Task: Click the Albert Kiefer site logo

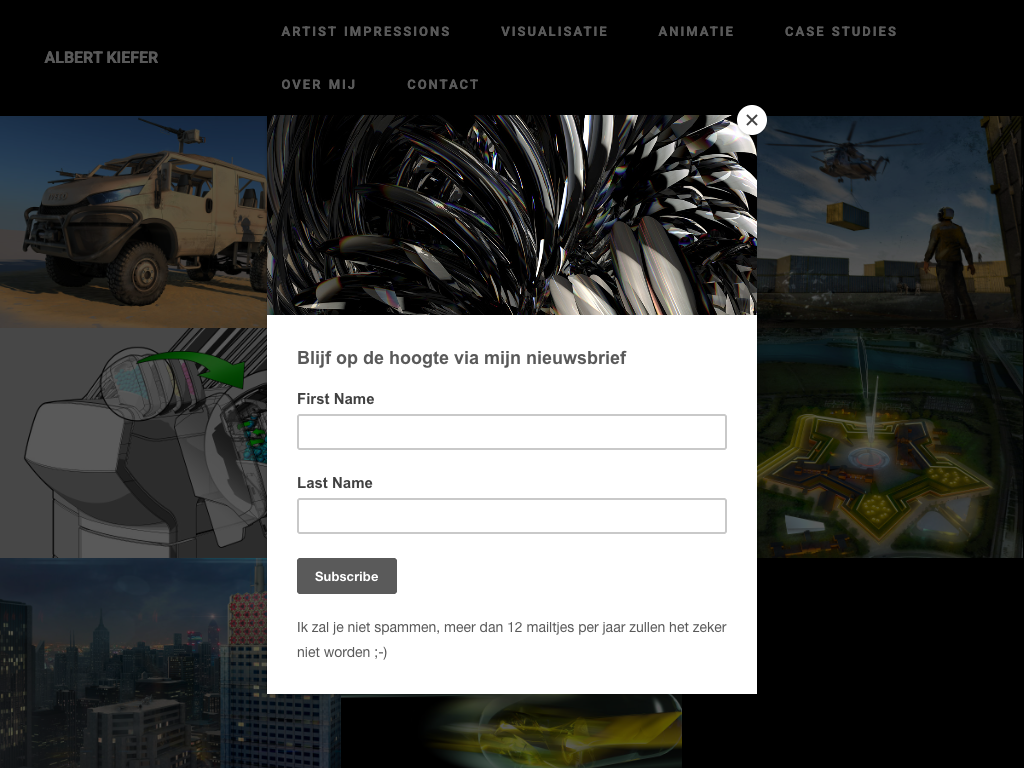Action: 101,57
